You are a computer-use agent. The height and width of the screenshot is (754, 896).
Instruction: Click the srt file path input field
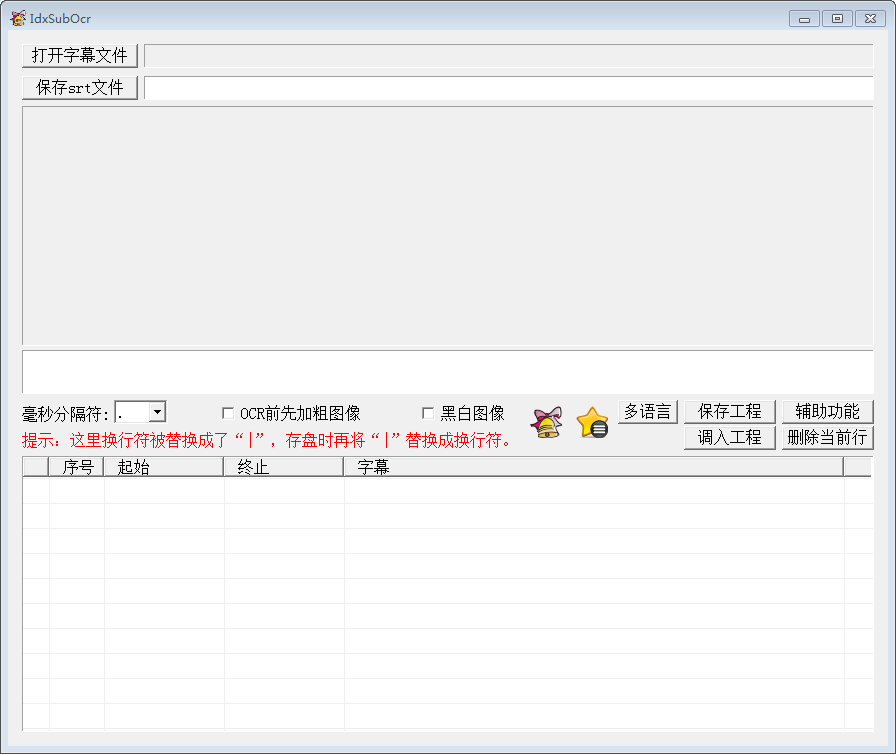coord(508,88)
